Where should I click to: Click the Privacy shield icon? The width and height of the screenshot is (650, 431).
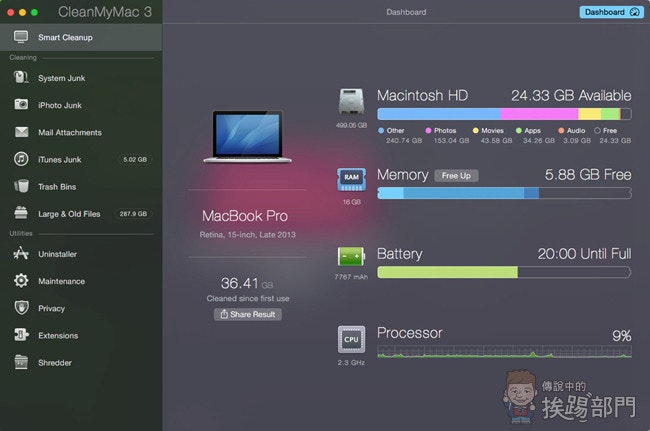21,308
